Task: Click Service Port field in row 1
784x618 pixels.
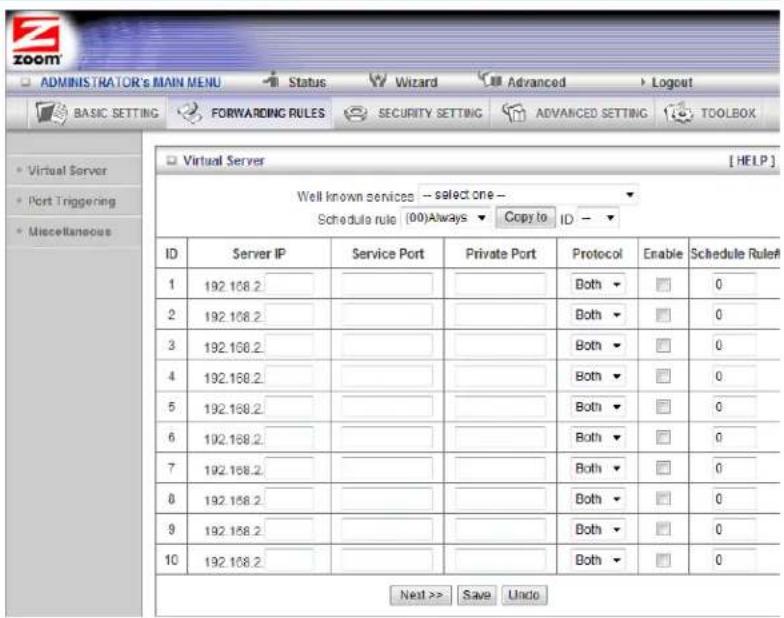Action: pyautogui.click(x=387, y=284)
